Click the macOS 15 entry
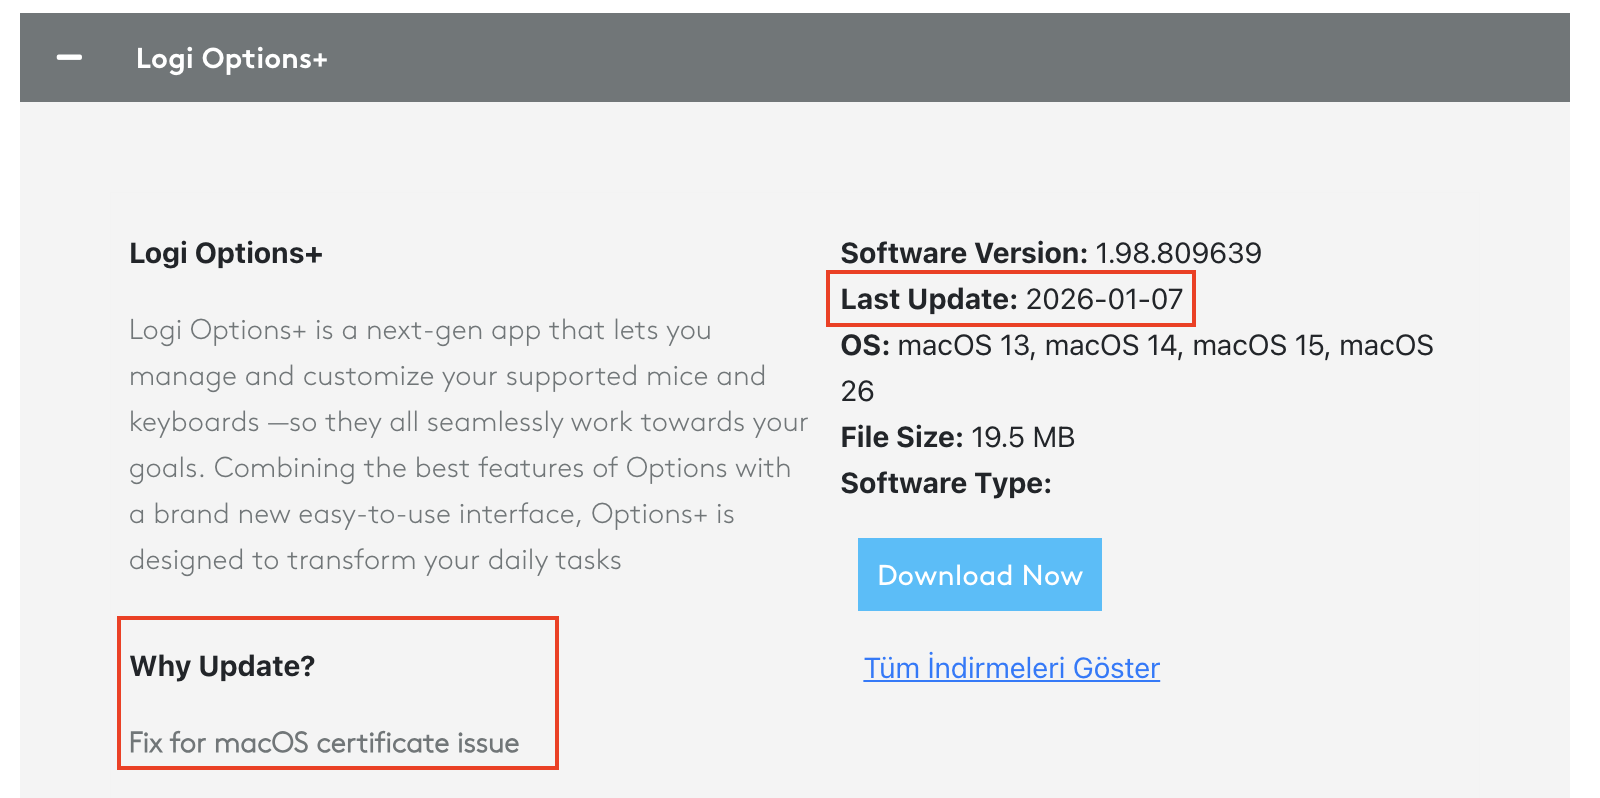Image resolution: width=1600 pixels, height=798 pixels. tap(1258, 346)
